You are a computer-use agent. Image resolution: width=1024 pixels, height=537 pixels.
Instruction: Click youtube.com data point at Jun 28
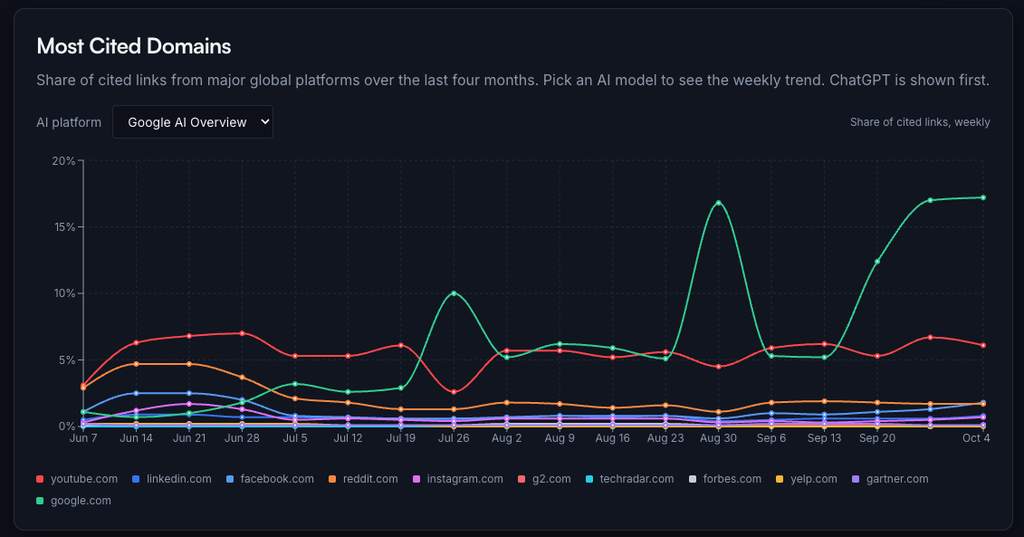[x=242, y=333]
